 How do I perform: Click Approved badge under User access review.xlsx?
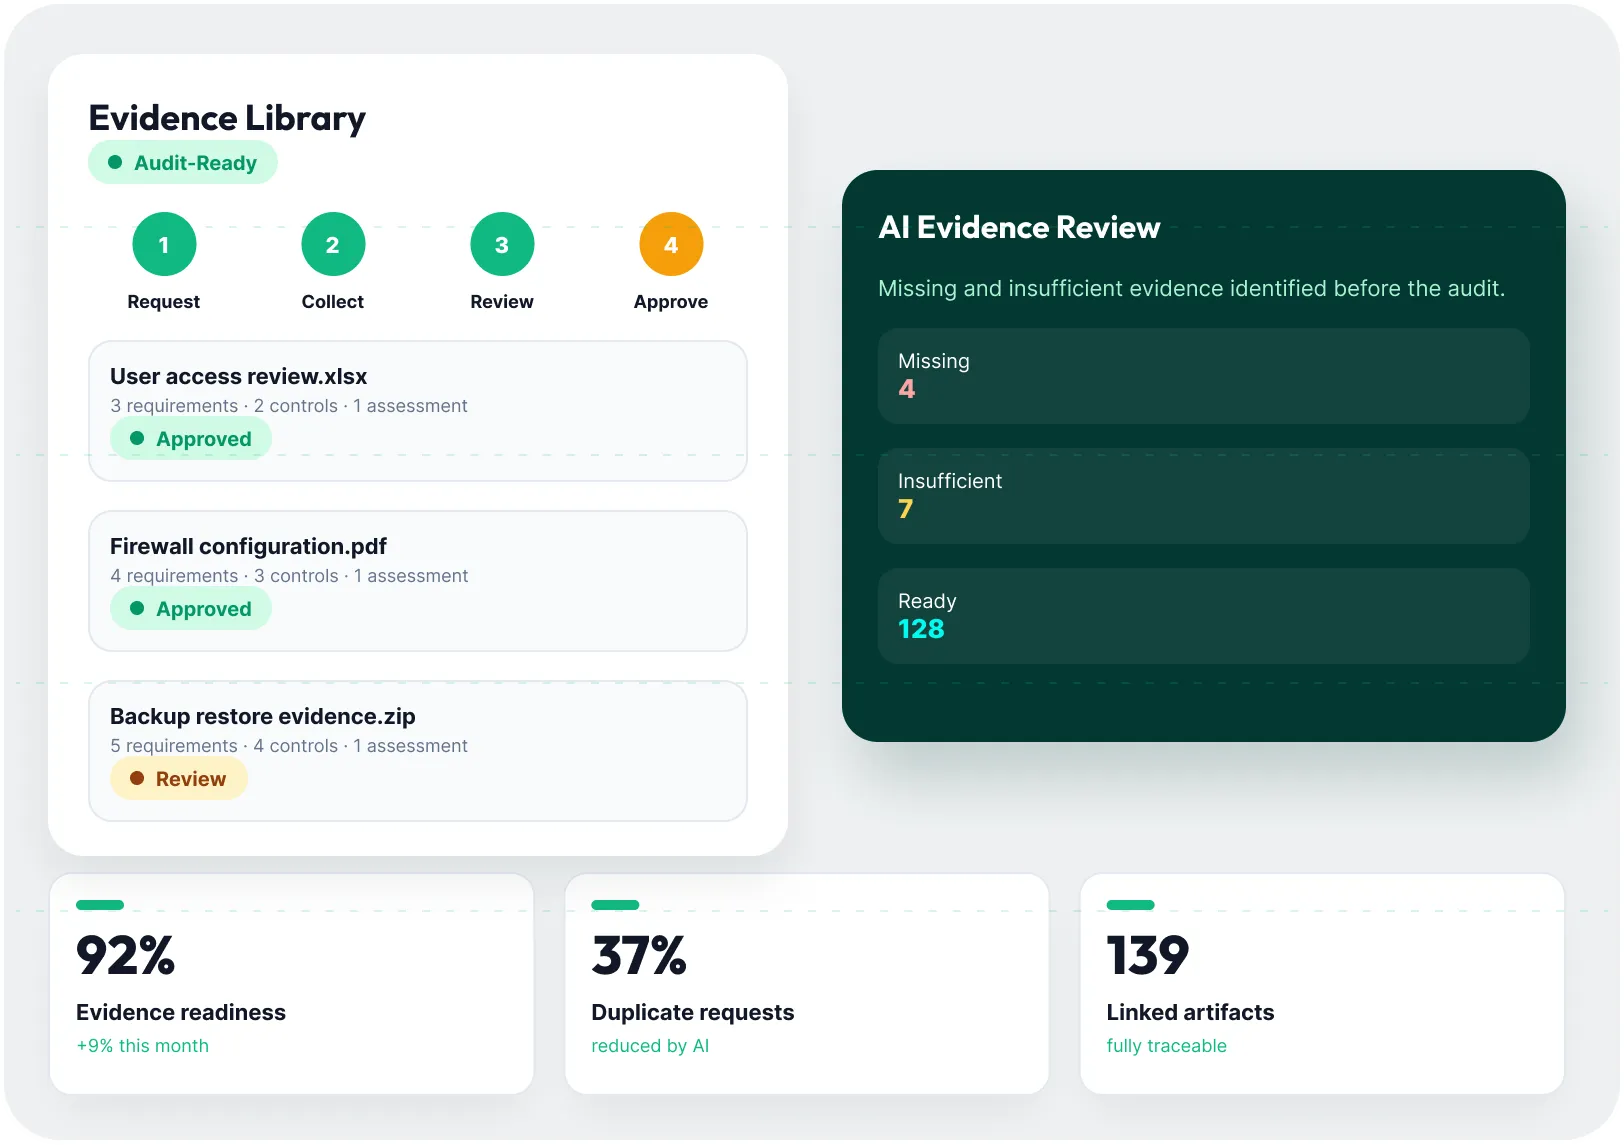(x=191, y=439)
